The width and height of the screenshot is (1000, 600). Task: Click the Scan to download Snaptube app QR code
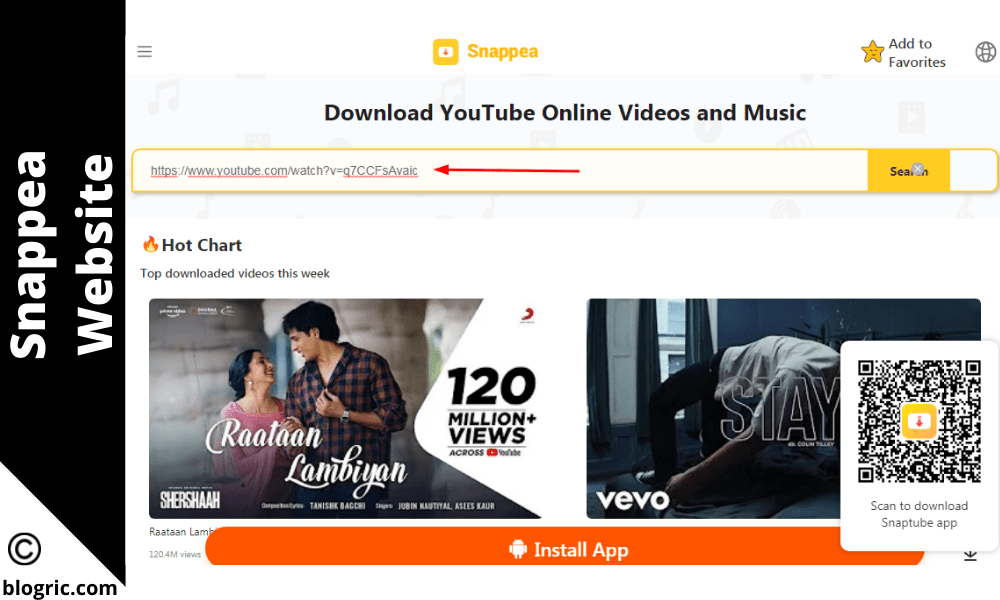(x=919, y=421)
